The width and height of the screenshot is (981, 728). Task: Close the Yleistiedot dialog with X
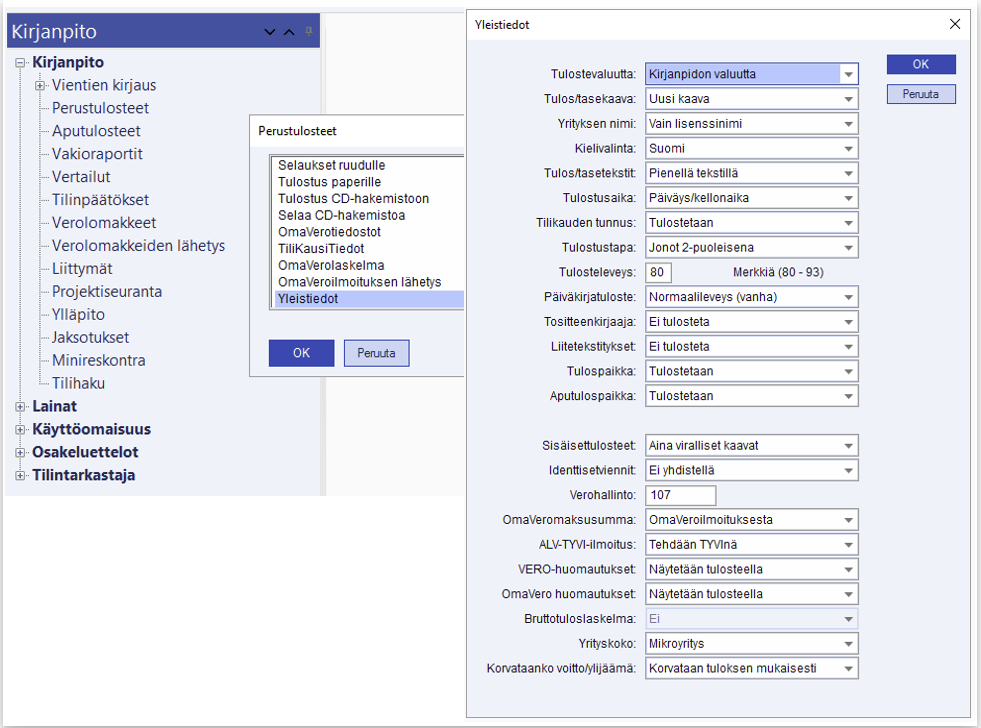(955, 24)
